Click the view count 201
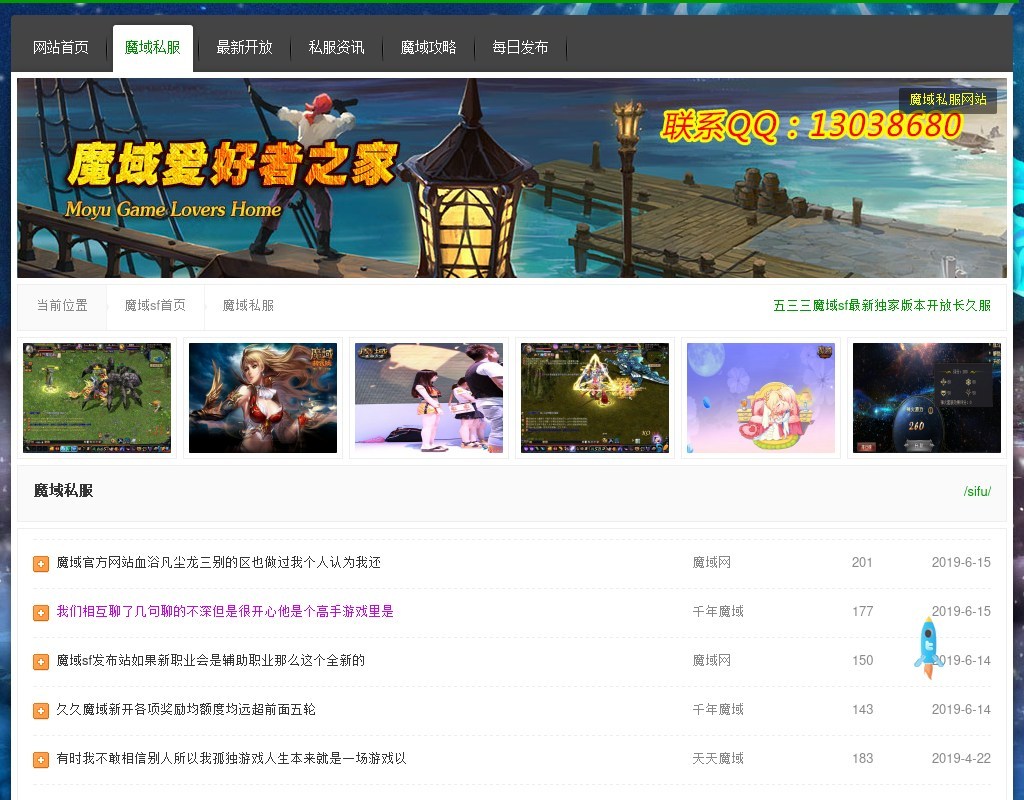Image resolution: width=1024 pixels, height=800 pixels. tap(862, 562)
